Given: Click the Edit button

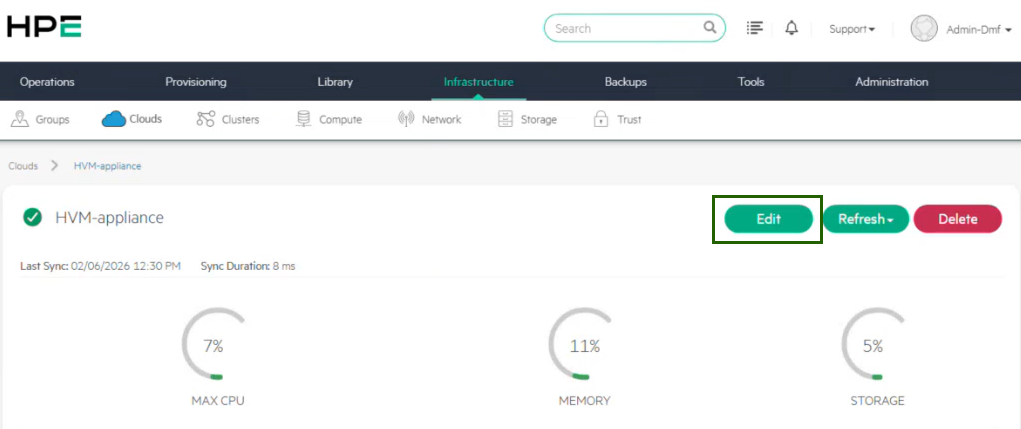Looking at the screenshot, I should [x=768, y=219].
